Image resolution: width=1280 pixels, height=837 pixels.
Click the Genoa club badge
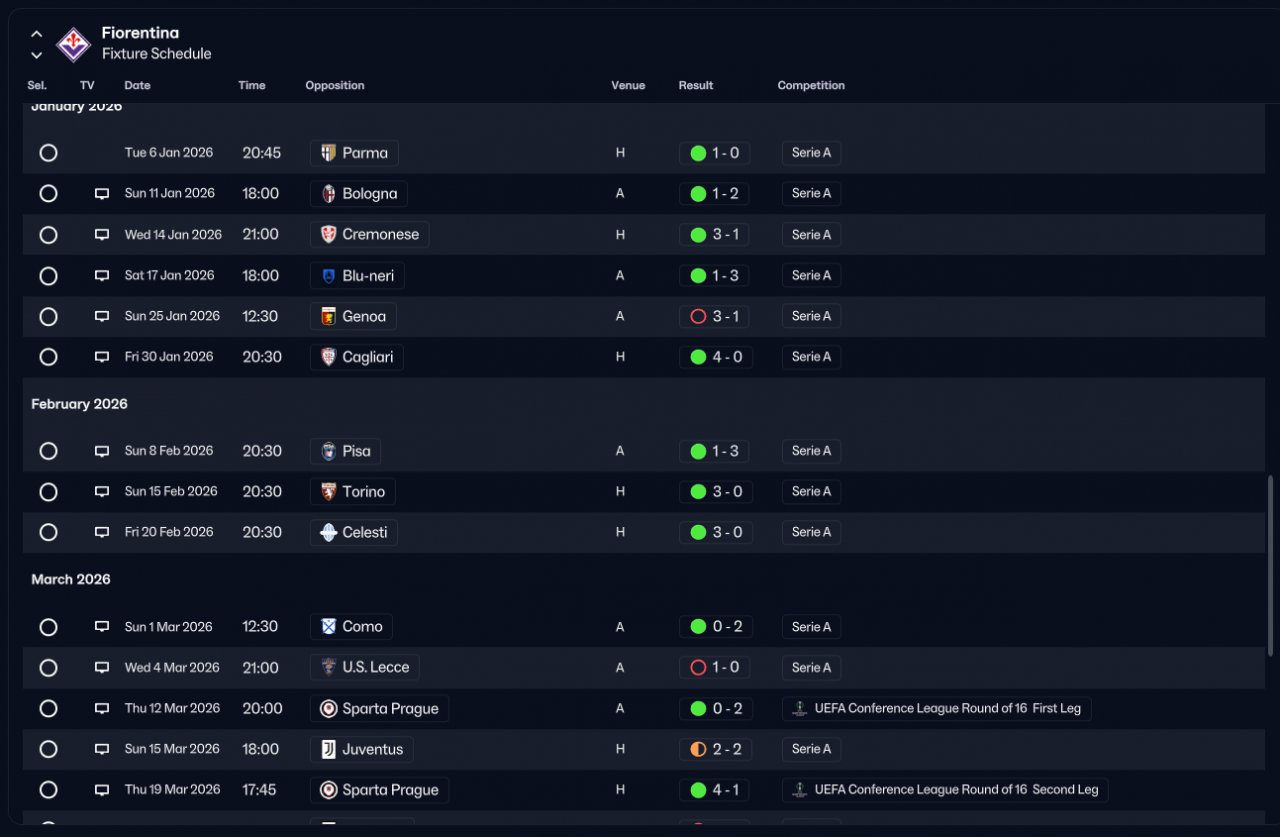tap(328, 316)
